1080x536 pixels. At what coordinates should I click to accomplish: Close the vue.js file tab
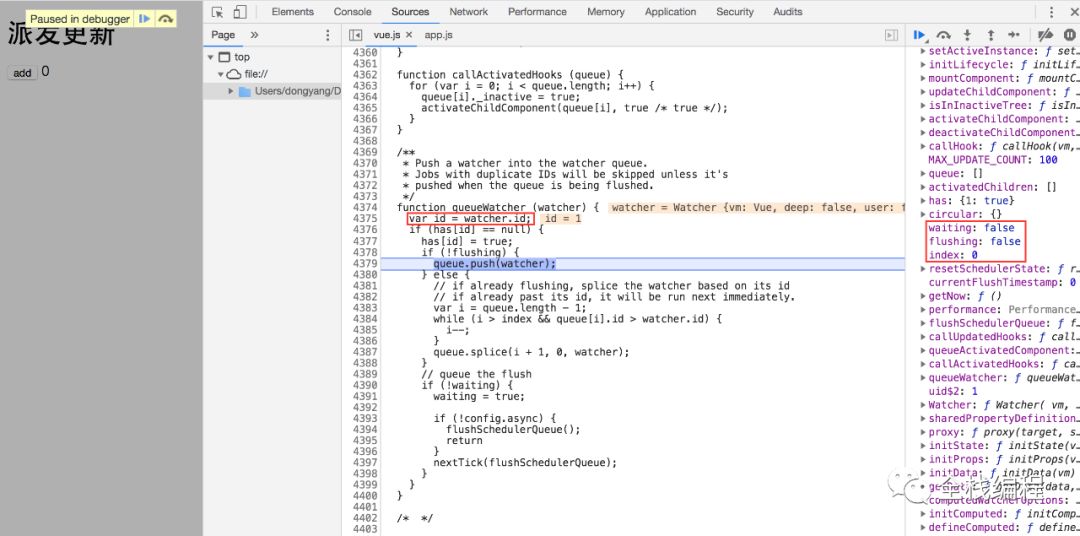[x=408, y=34]
